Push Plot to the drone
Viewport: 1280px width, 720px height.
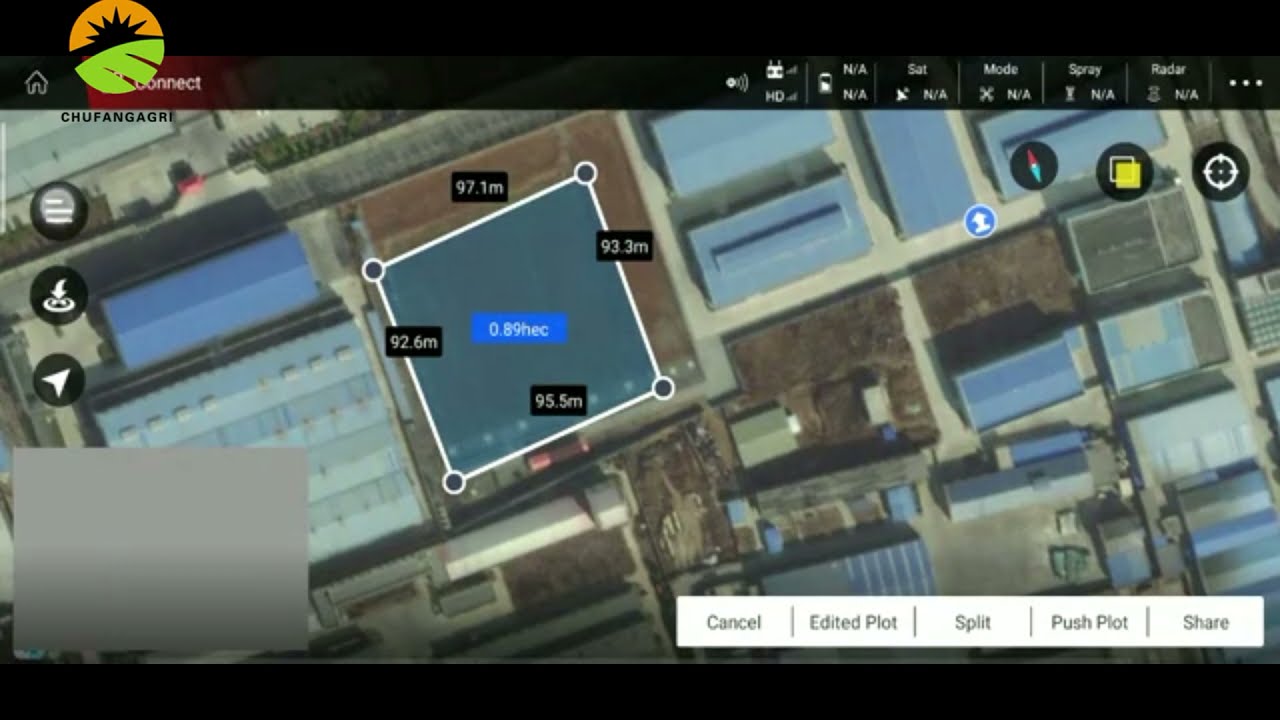point(1089,622)
